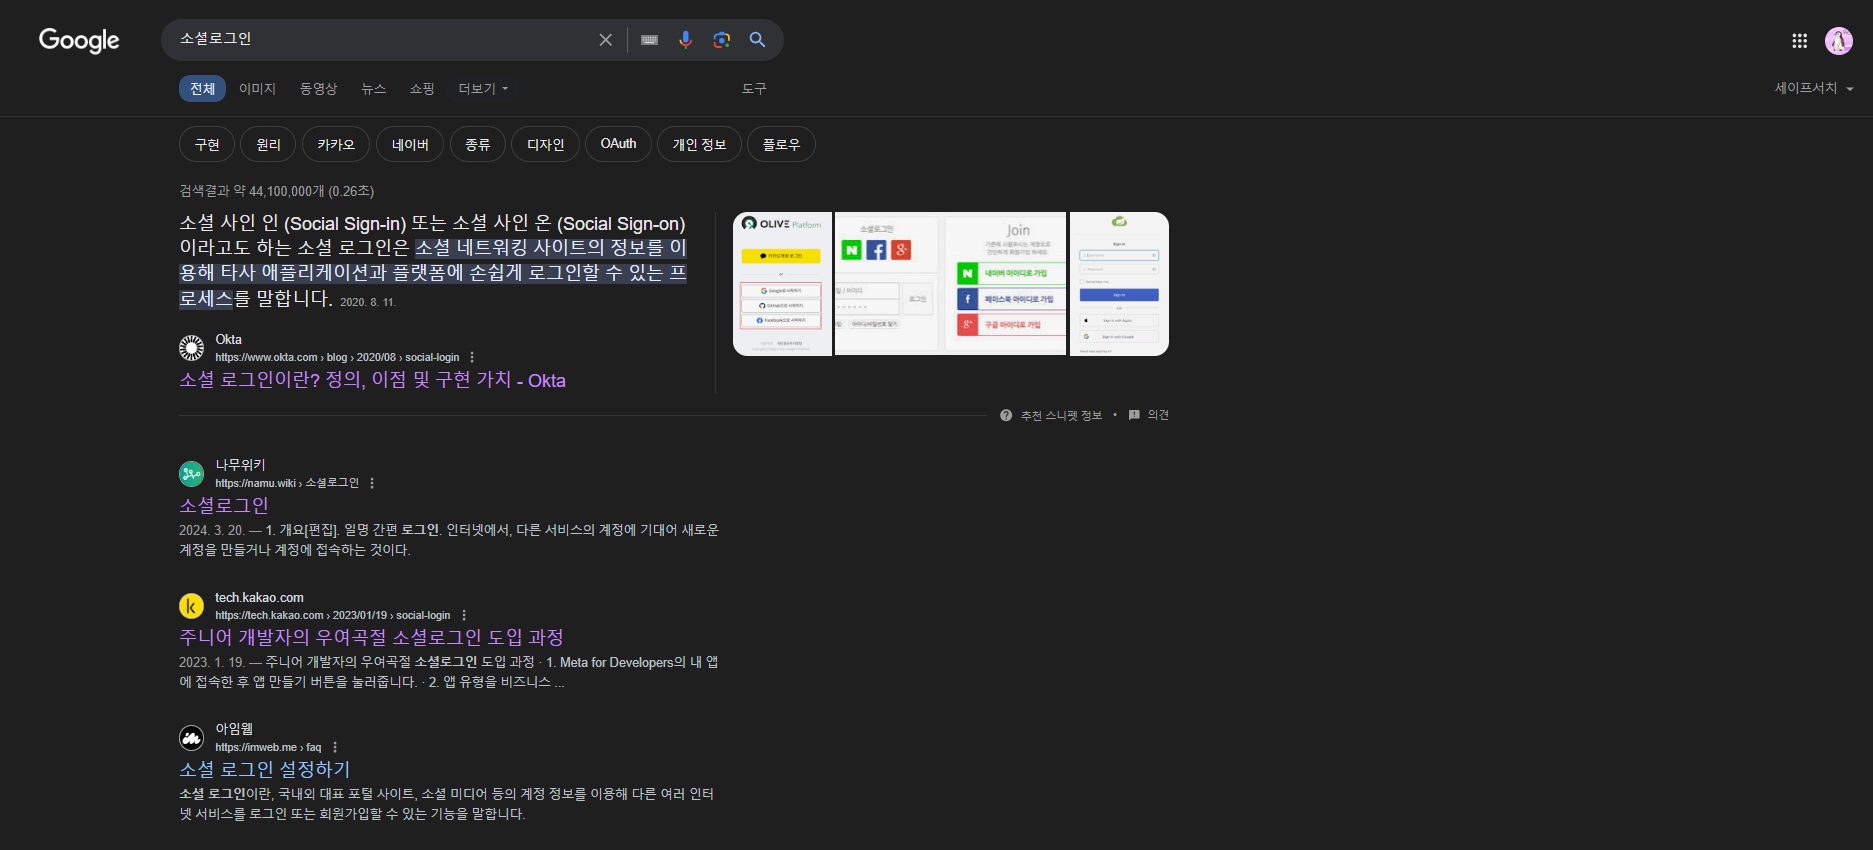The width and height of the screenshot is (1873, 850).
Task: Open the 도구 search tools
Action: (x=754, y=89)
